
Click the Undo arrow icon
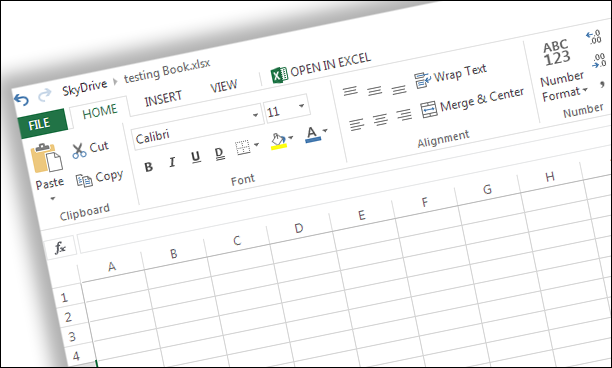[21, 100]
